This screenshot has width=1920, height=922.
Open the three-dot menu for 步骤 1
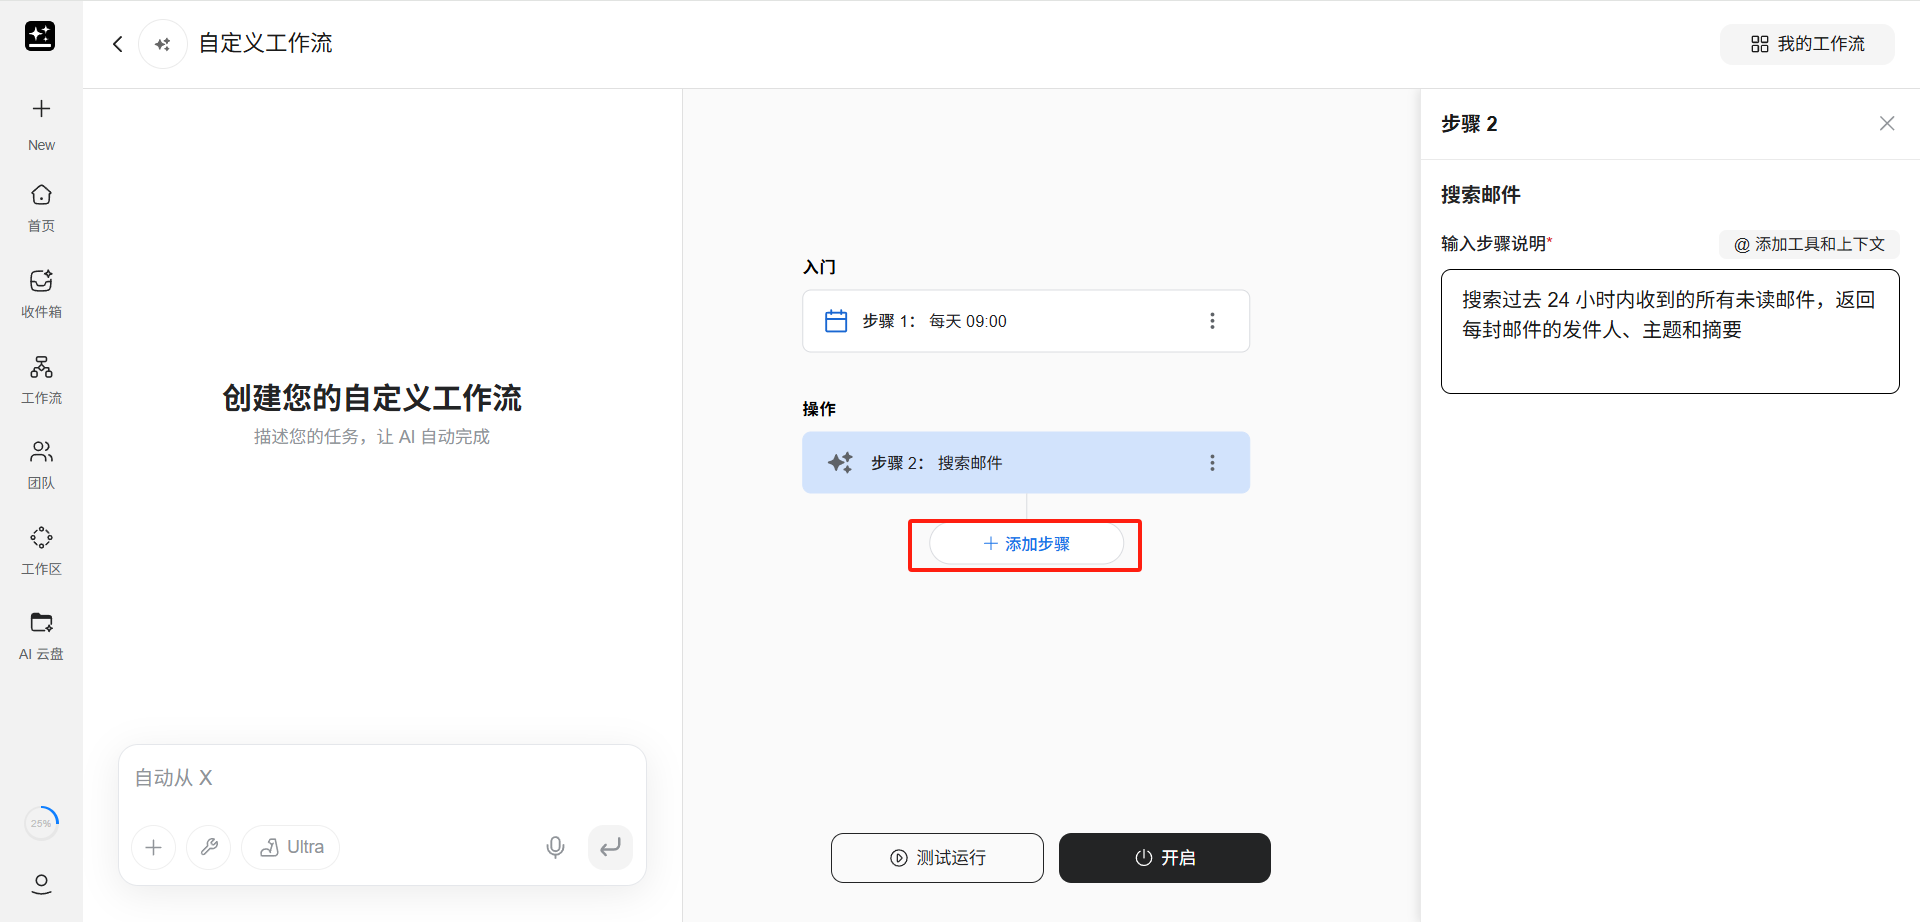click(x=1212, y=321)
